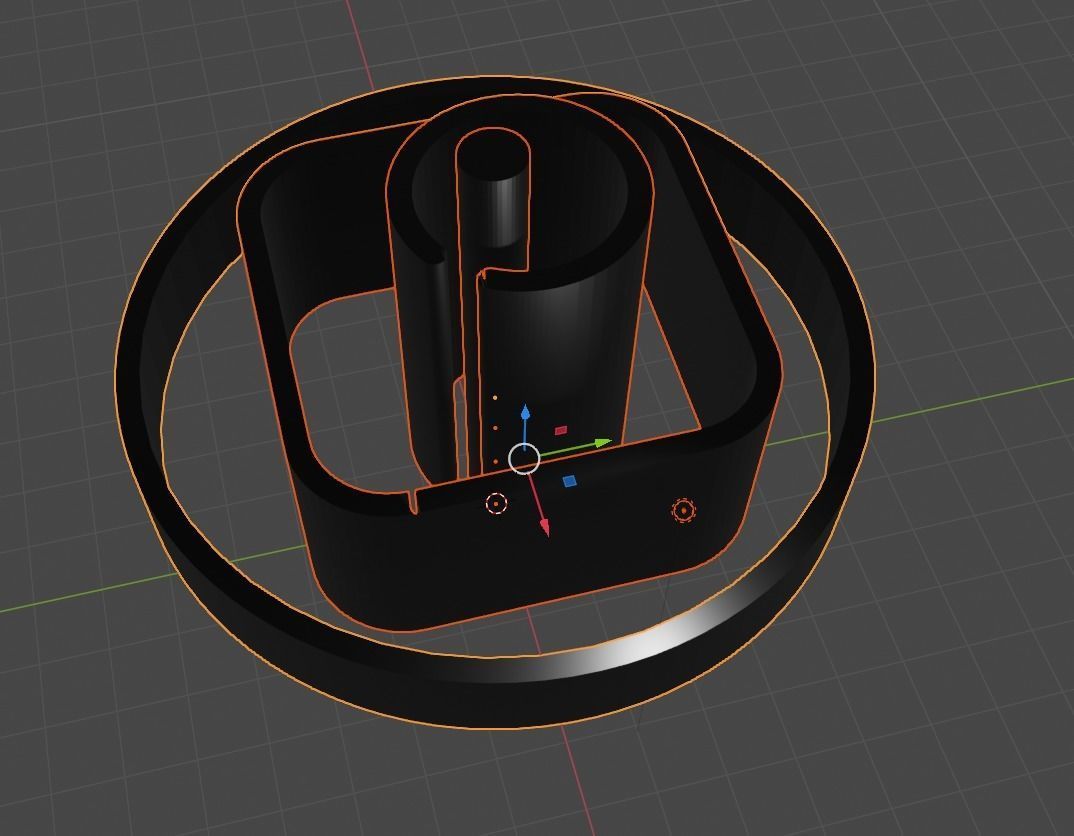The width and height of the screenshot is (1074, 836).
Task: Grab the green Y-axis move gizmo arrow
Action: pyautogui.click(x=601, y=444)
